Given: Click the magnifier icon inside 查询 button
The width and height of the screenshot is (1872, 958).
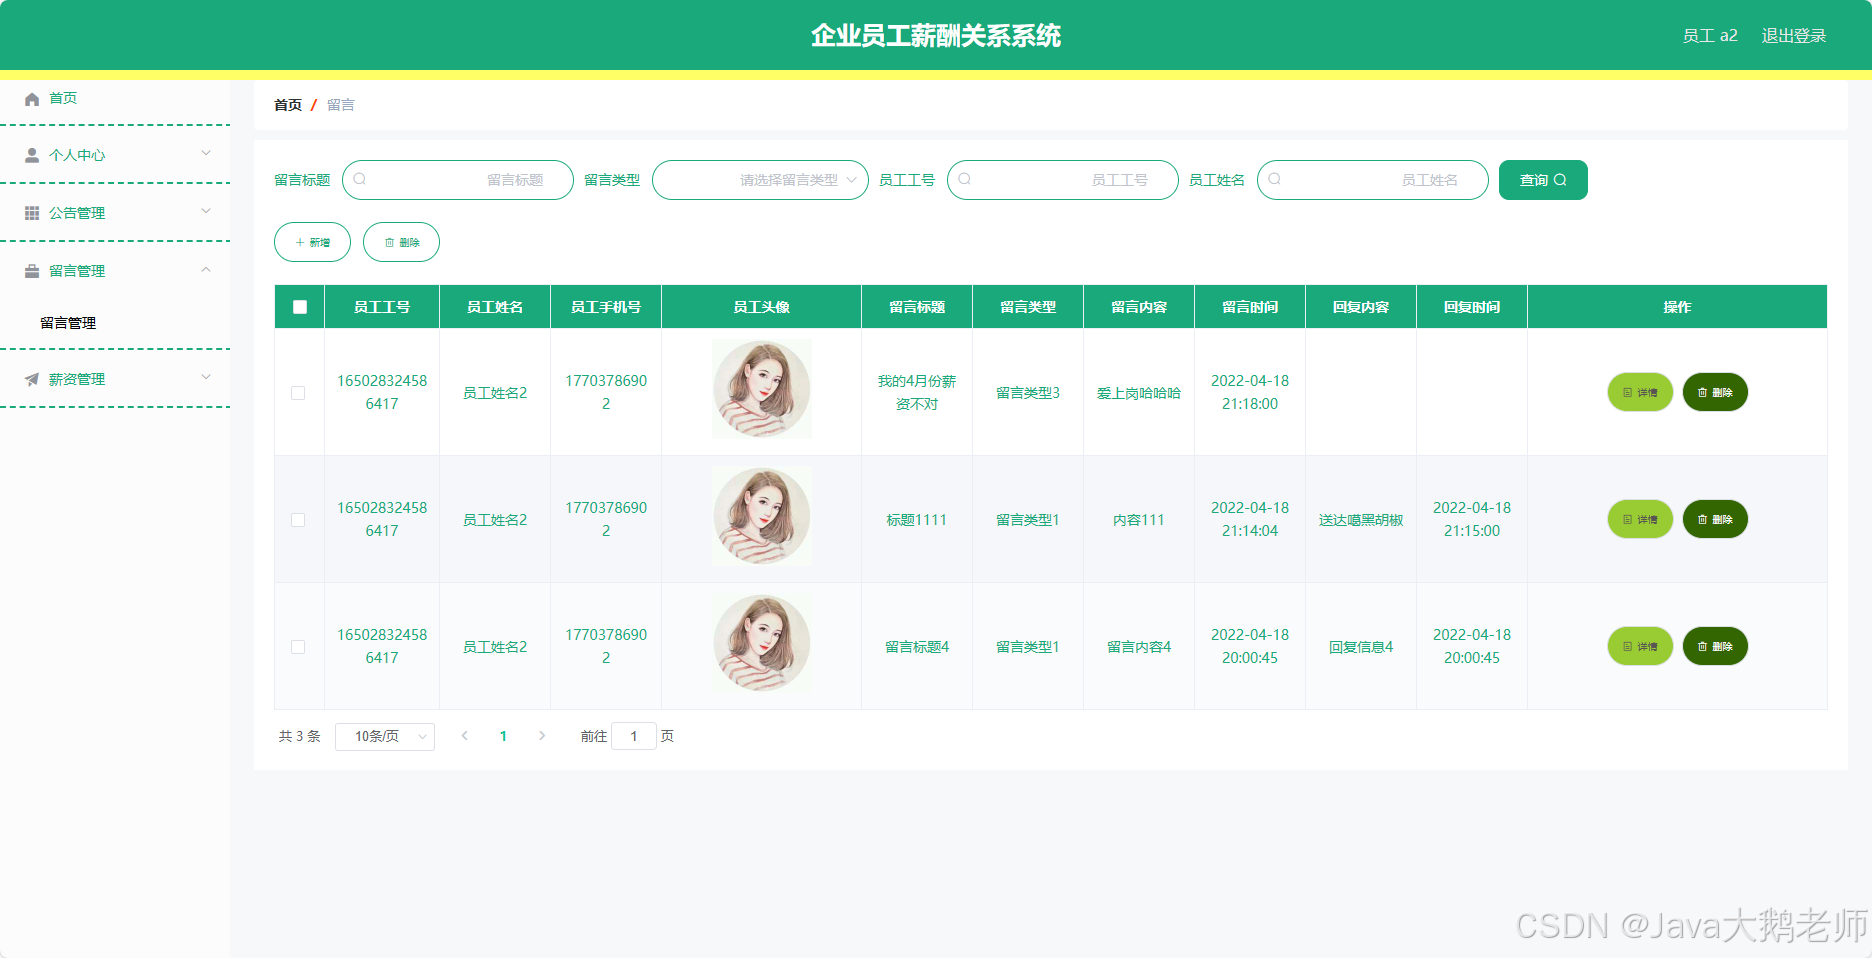Looking at the screenshot, I should [x=1561, y=180].
